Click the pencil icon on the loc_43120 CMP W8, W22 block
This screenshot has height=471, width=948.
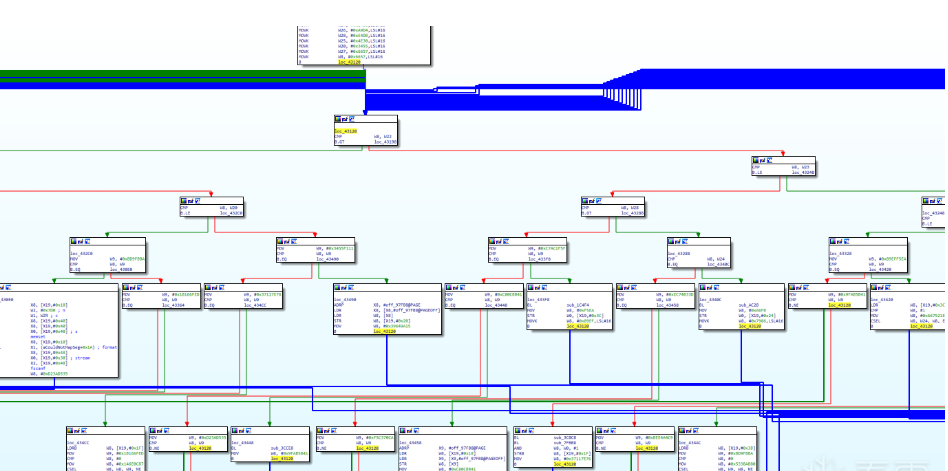[344, 120]
